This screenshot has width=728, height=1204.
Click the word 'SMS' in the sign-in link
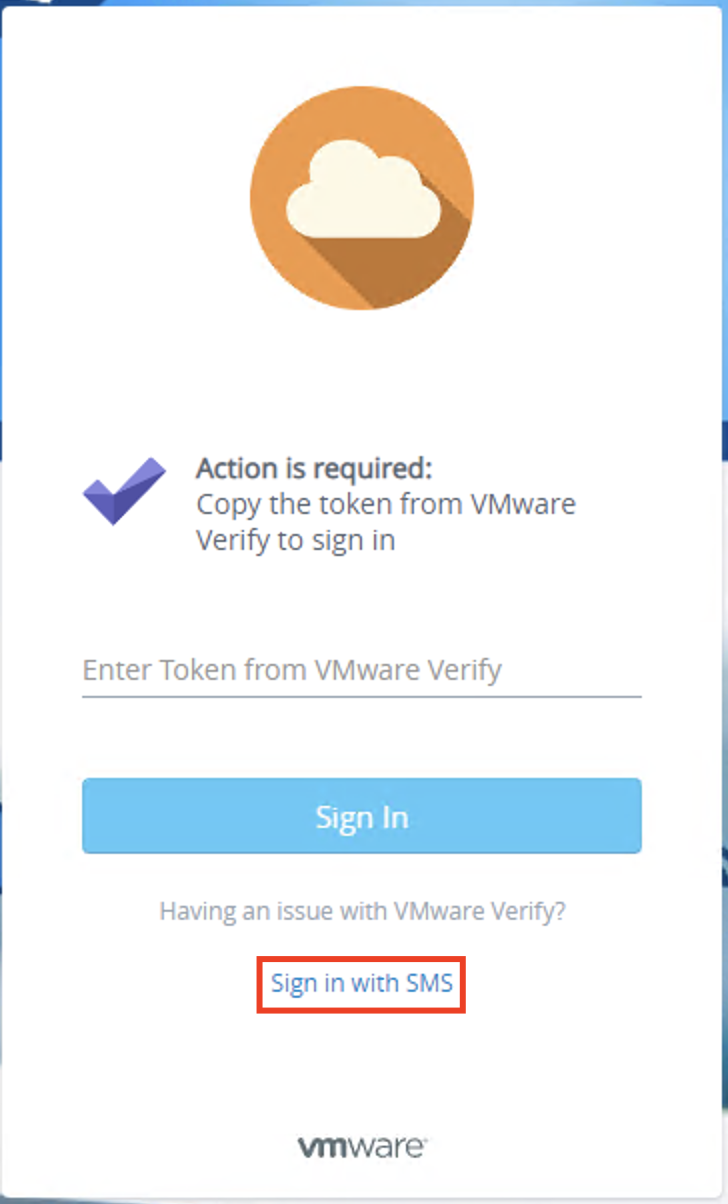[430, 983]
